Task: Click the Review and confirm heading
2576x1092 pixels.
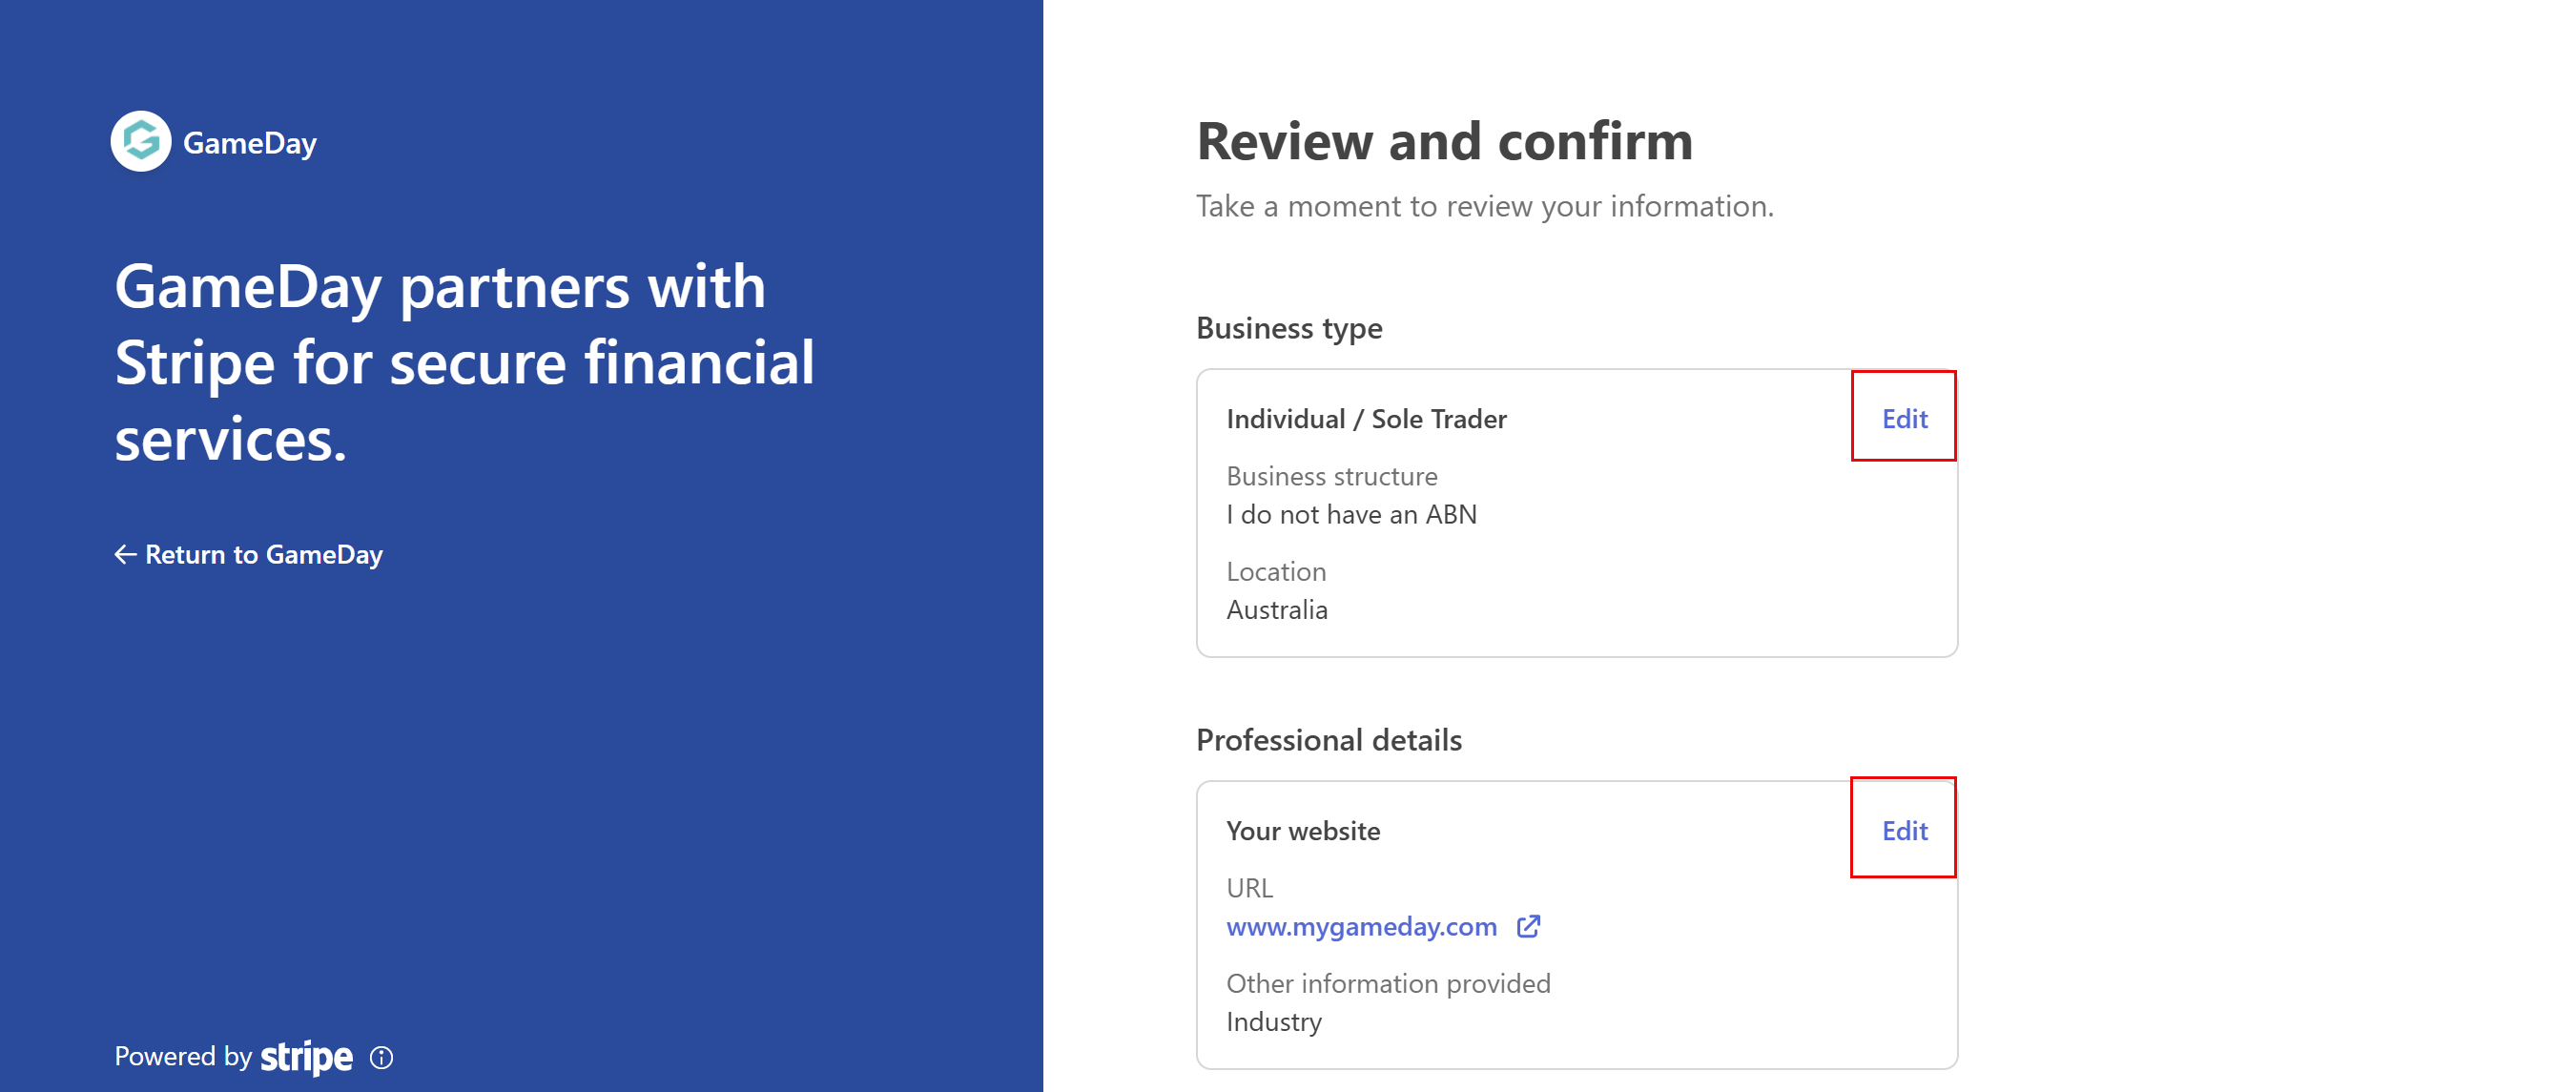Action: pyautogui.click(x=1444, y=140)
